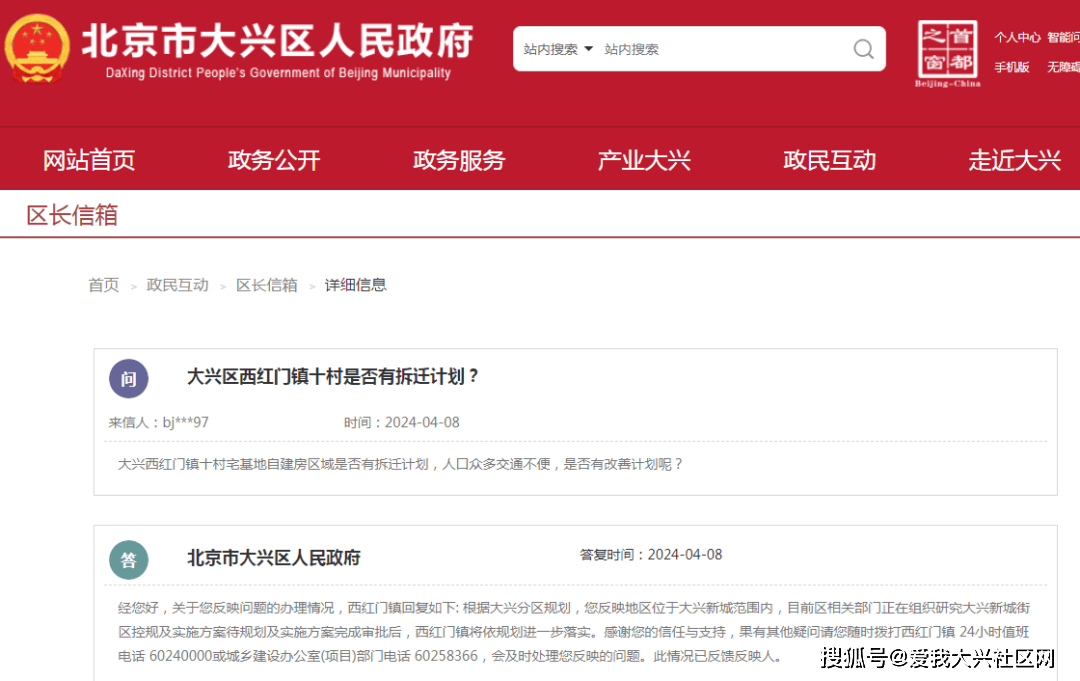Select the 政务服务 navigation item
The width and height of the screenshot is (1080, 681).
(459, 160)
